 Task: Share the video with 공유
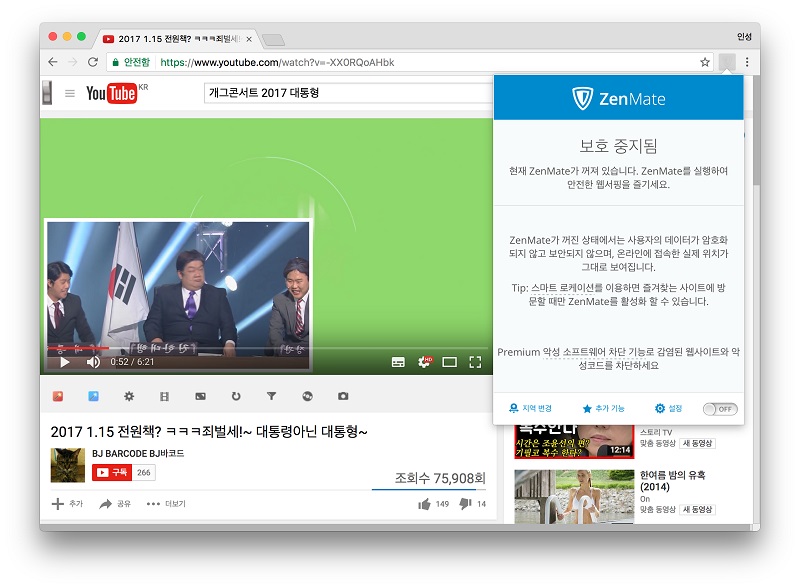[x=115, y=504]
